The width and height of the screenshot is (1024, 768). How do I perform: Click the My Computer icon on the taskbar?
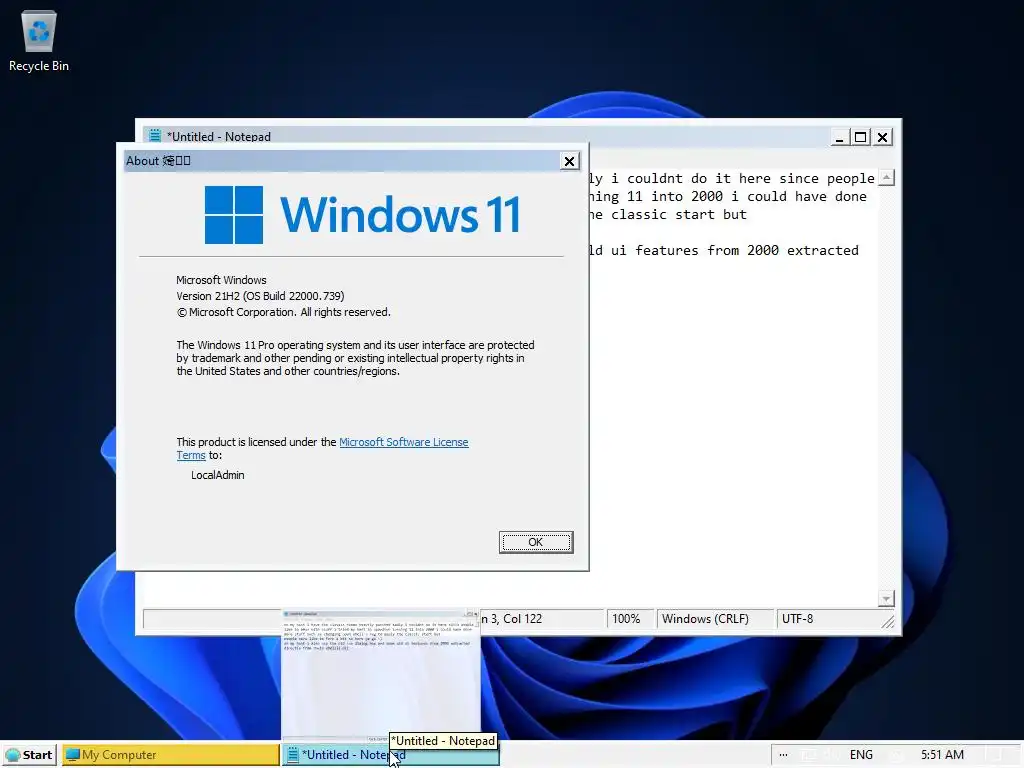point(72,755)
